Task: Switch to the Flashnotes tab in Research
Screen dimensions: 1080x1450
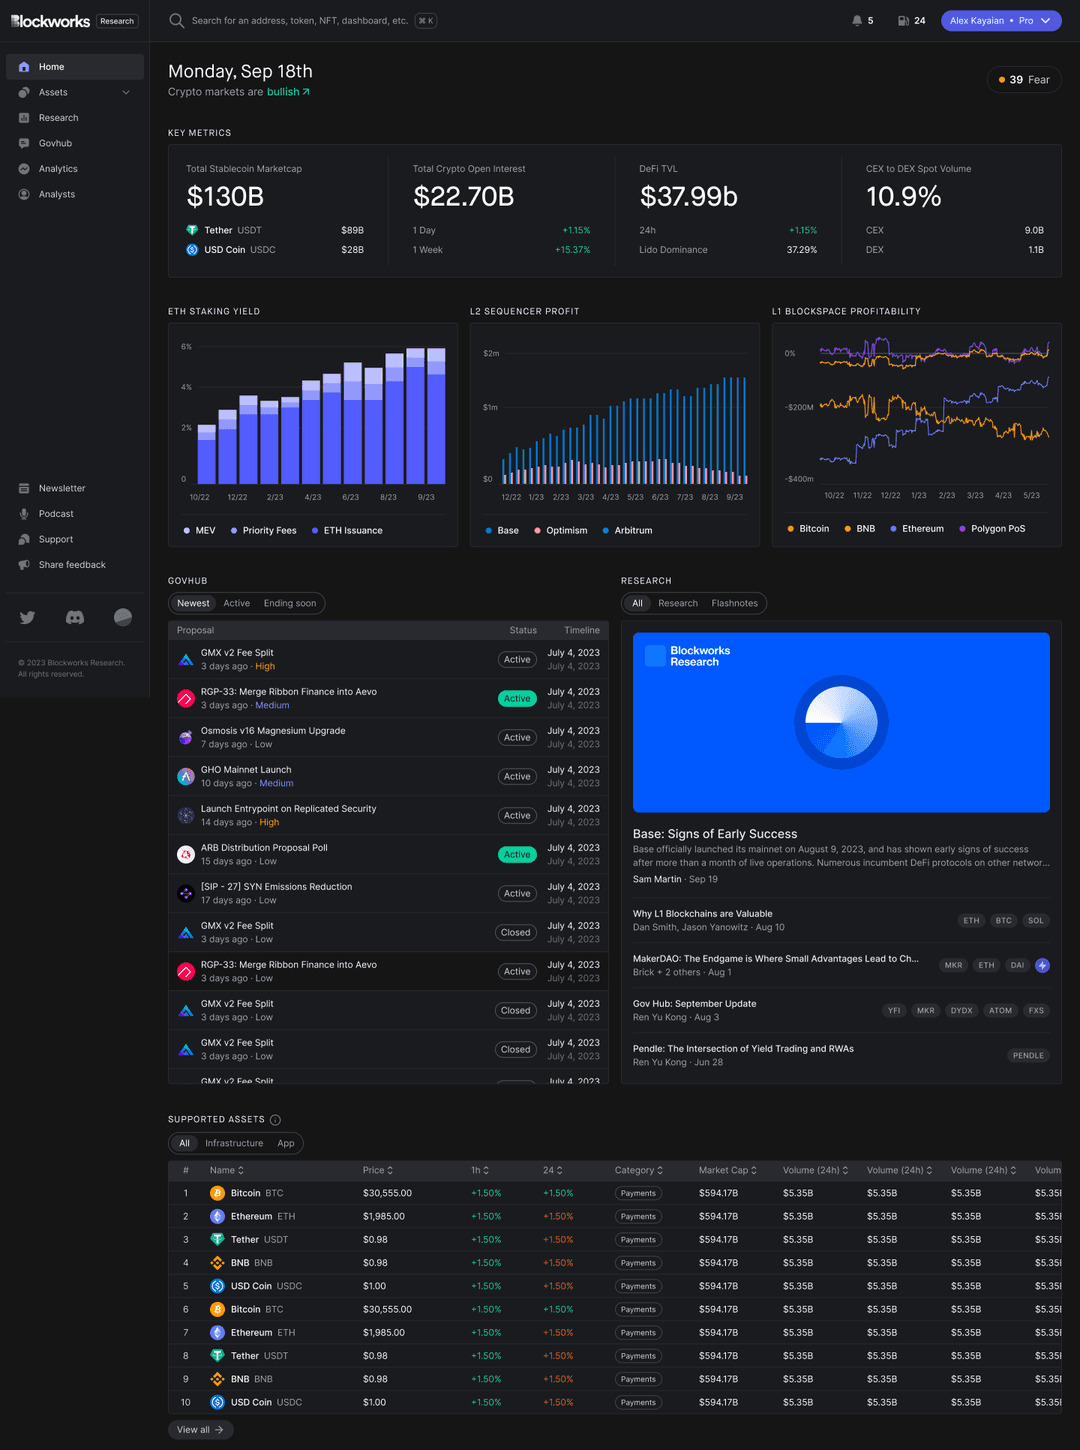Action: [735, 603]
